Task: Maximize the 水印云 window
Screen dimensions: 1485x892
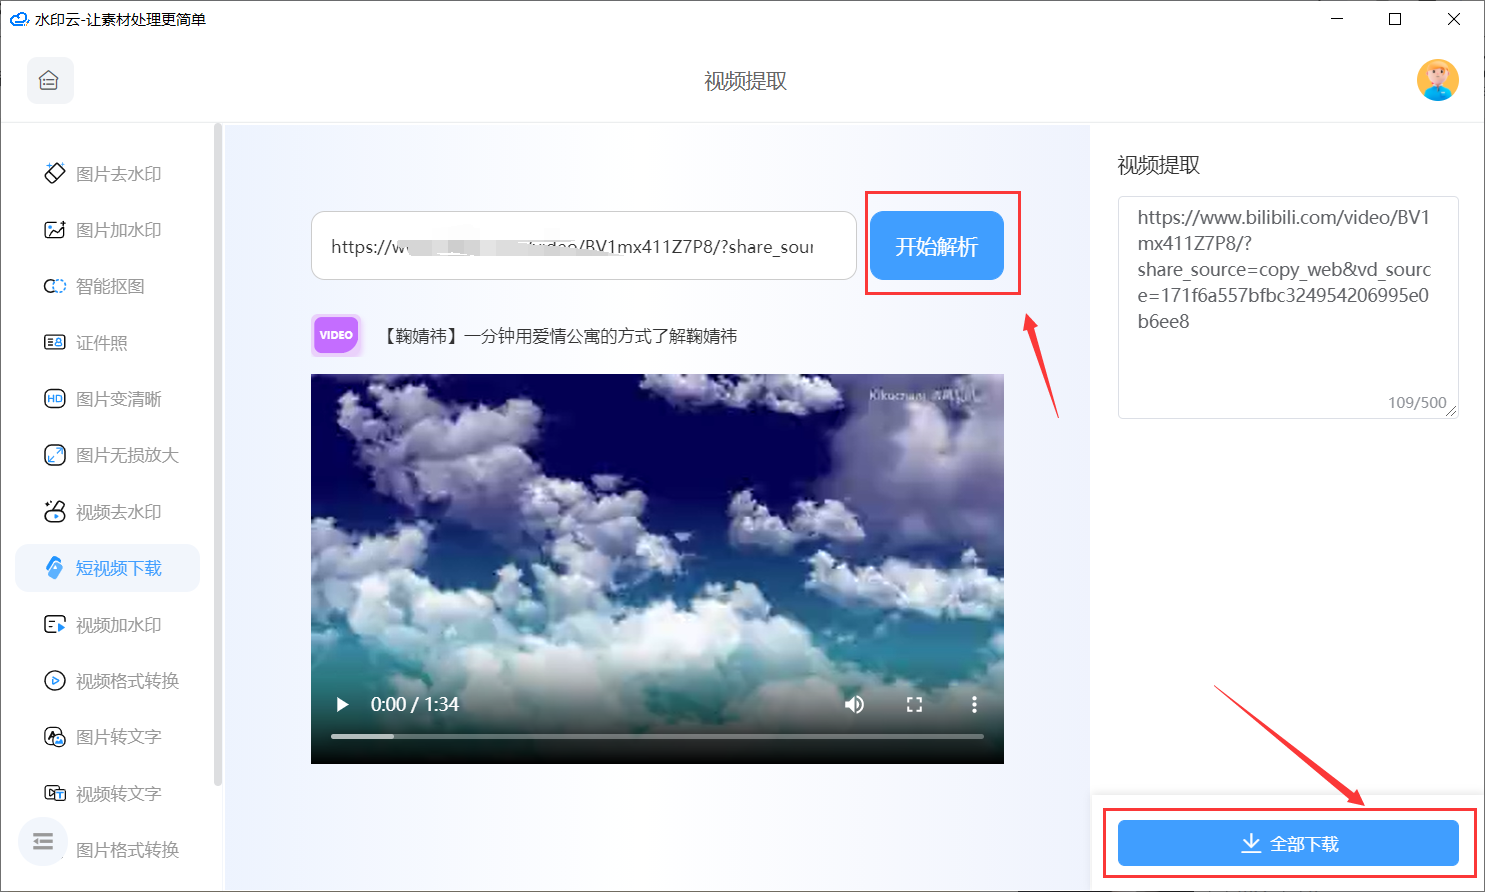Action: pyautogui.click(x=1395, y=19)
